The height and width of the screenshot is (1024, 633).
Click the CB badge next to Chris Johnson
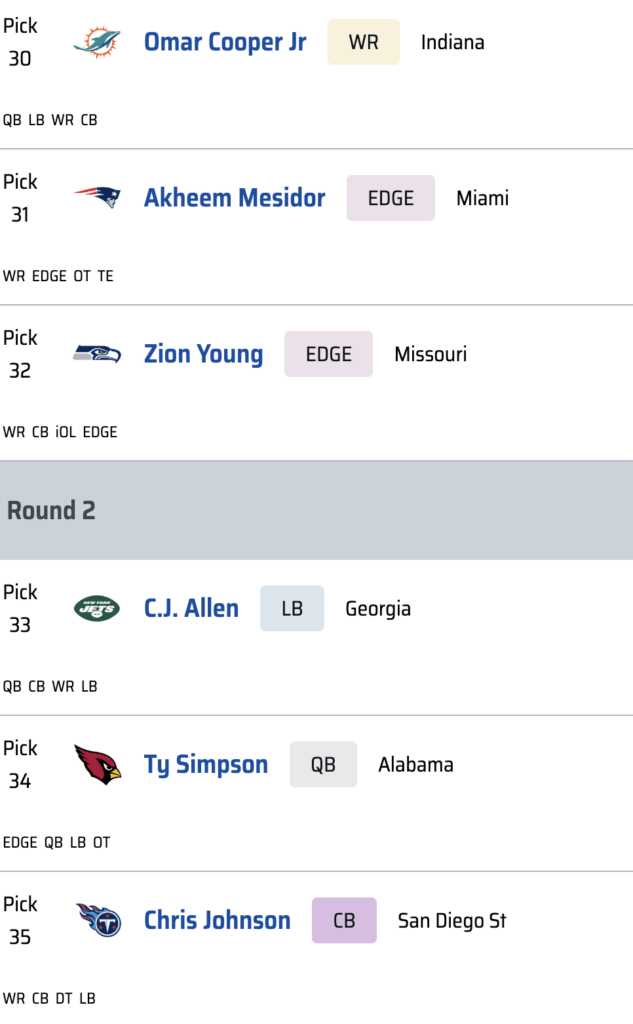[344, 920]
